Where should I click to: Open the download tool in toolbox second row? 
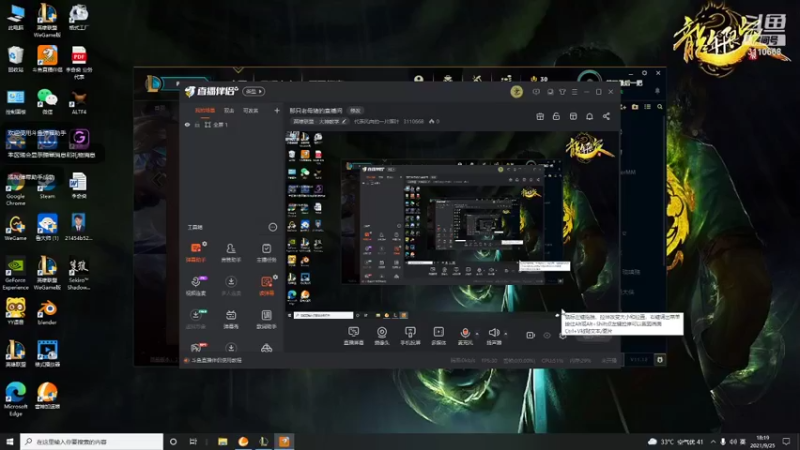(x=231, y=286)
